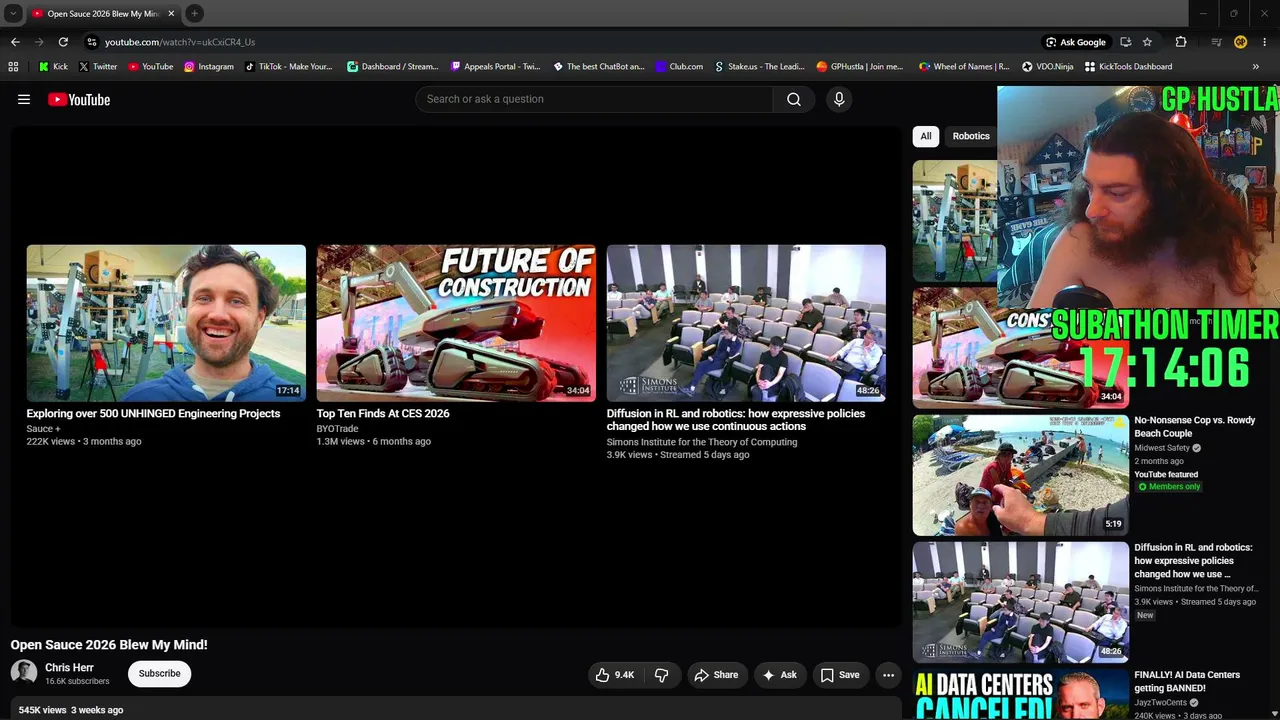Click the Ask button under the video

(x=779, y=675)
